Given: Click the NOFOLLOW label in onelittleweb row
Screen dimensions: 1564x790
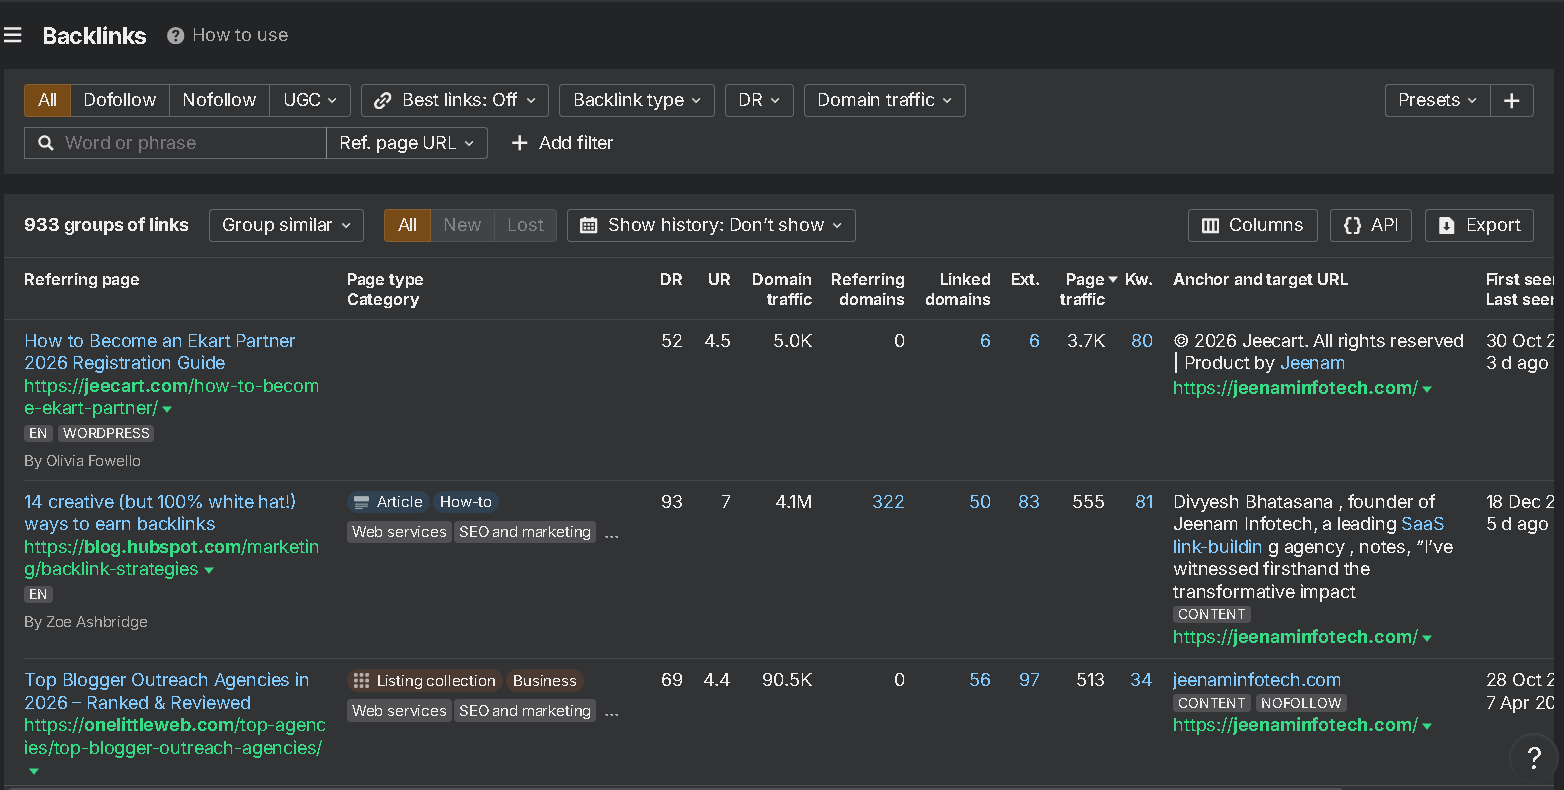Looking at the screenshot, I should 1301,703.
